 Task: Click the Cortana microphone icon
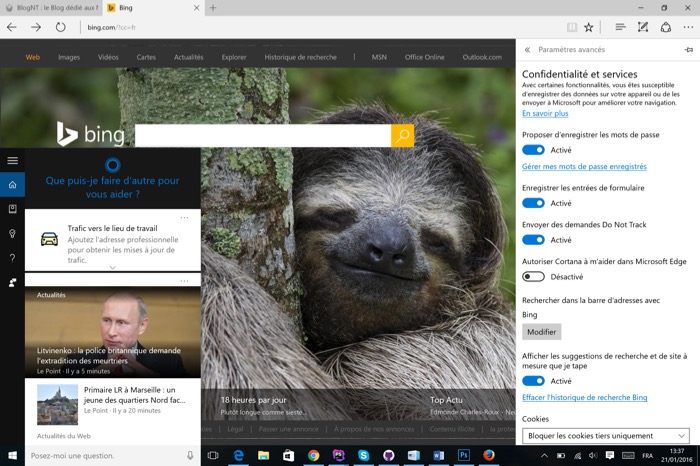190,456
